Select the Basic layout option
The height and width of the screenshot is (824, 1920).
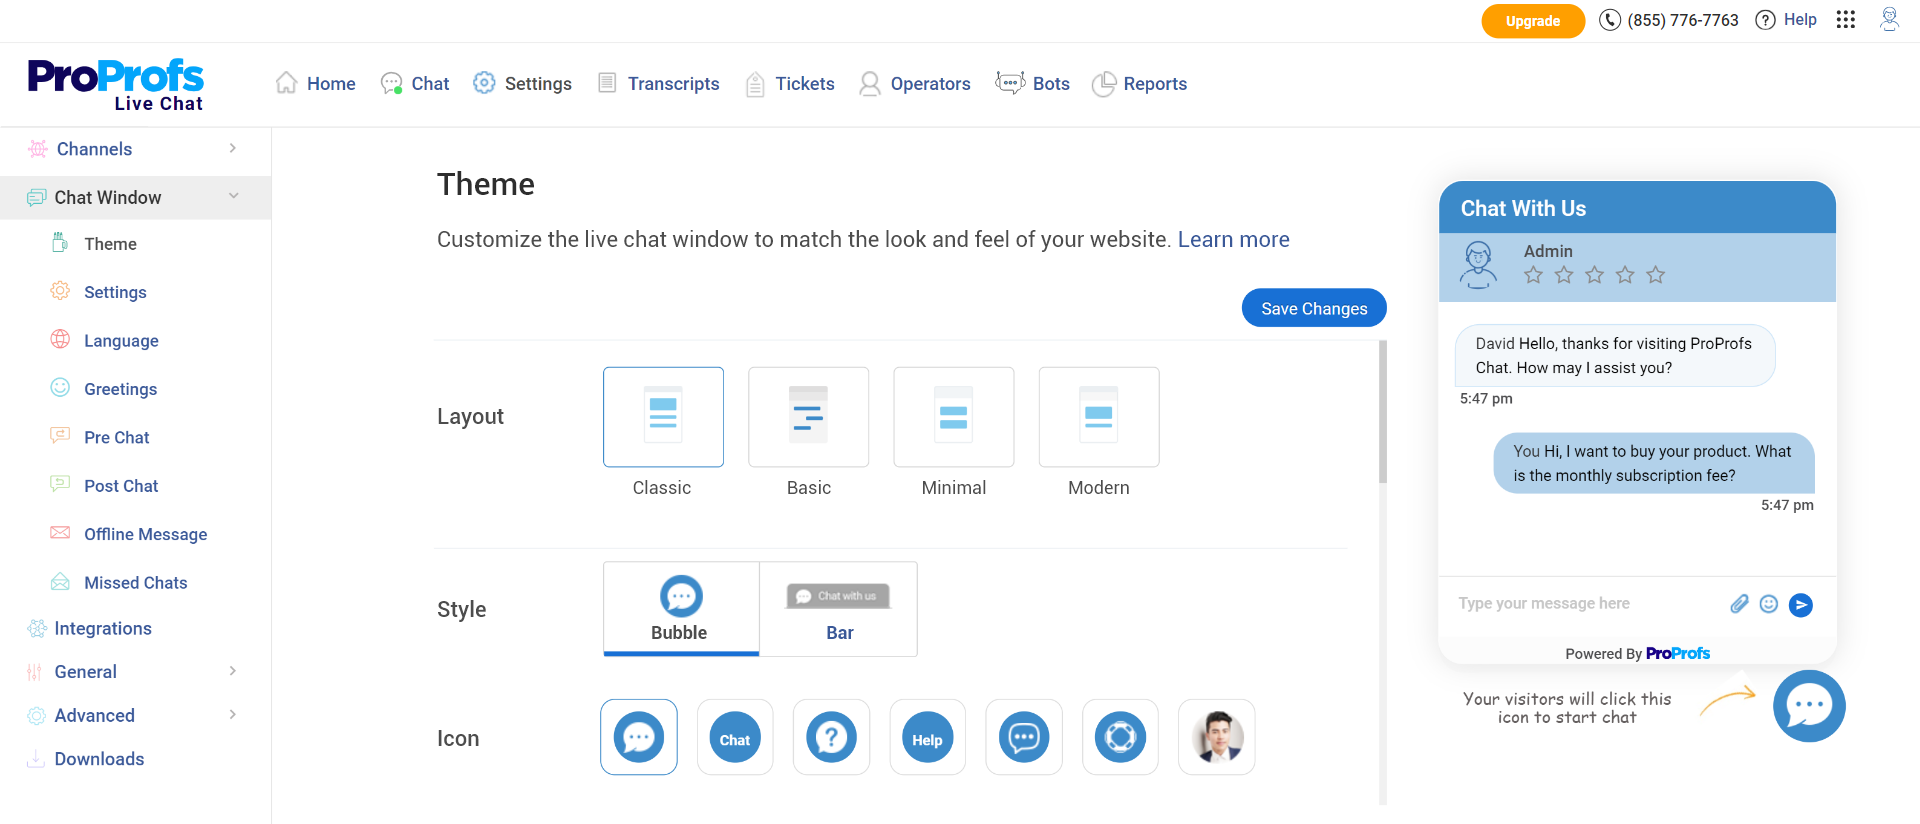(809, 417)
